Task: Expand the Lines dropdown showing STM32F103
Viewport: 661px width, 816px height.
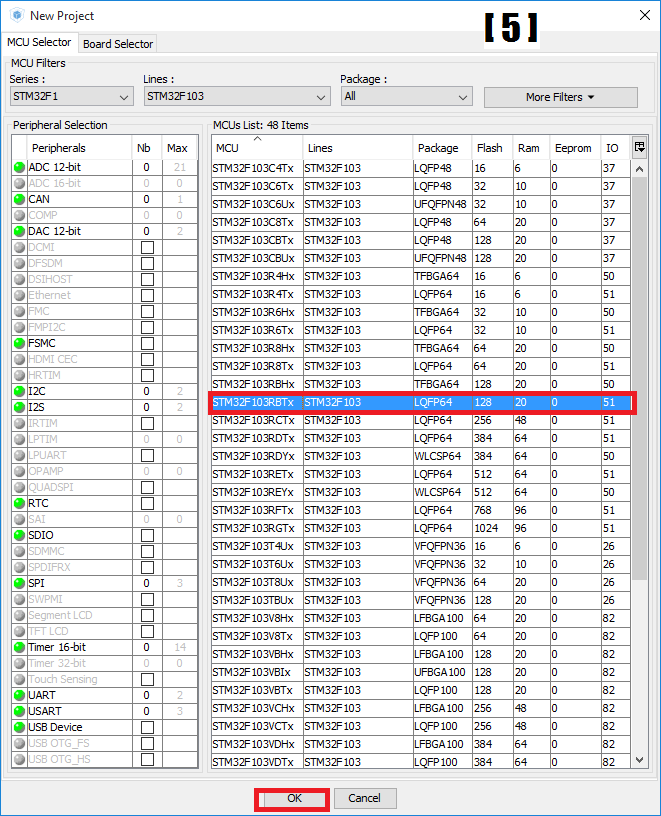Action: click(x=236, y=97)
